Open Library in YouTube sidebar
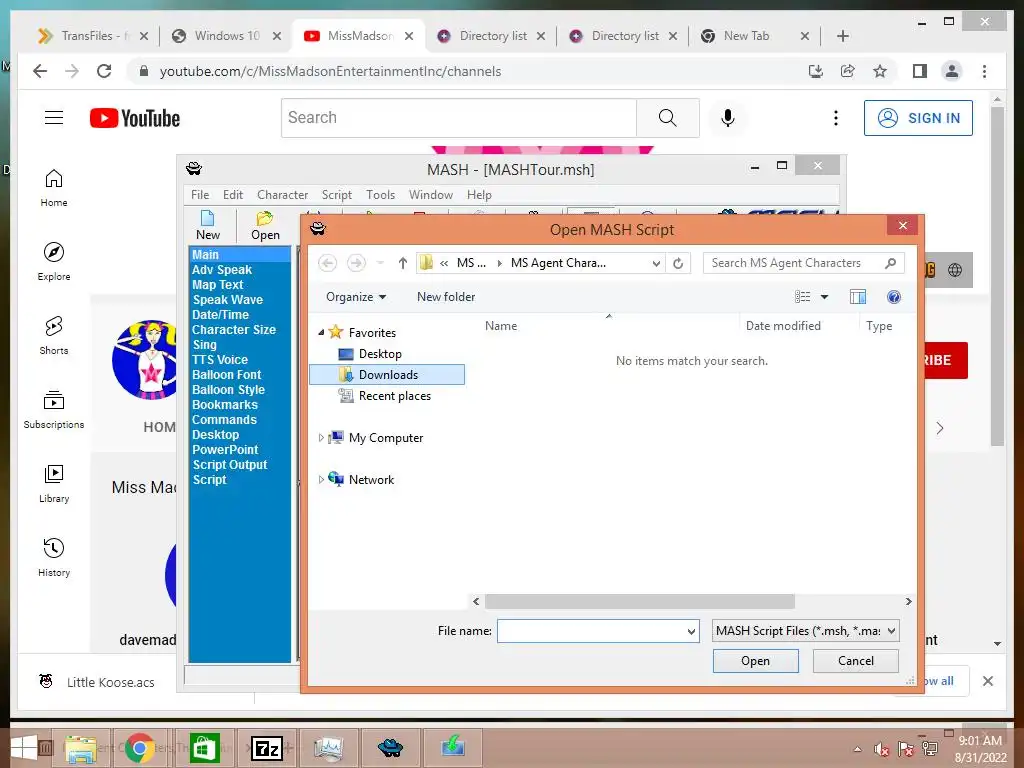The width and height of the screenshot is (1024, 768). coord(54,484)
